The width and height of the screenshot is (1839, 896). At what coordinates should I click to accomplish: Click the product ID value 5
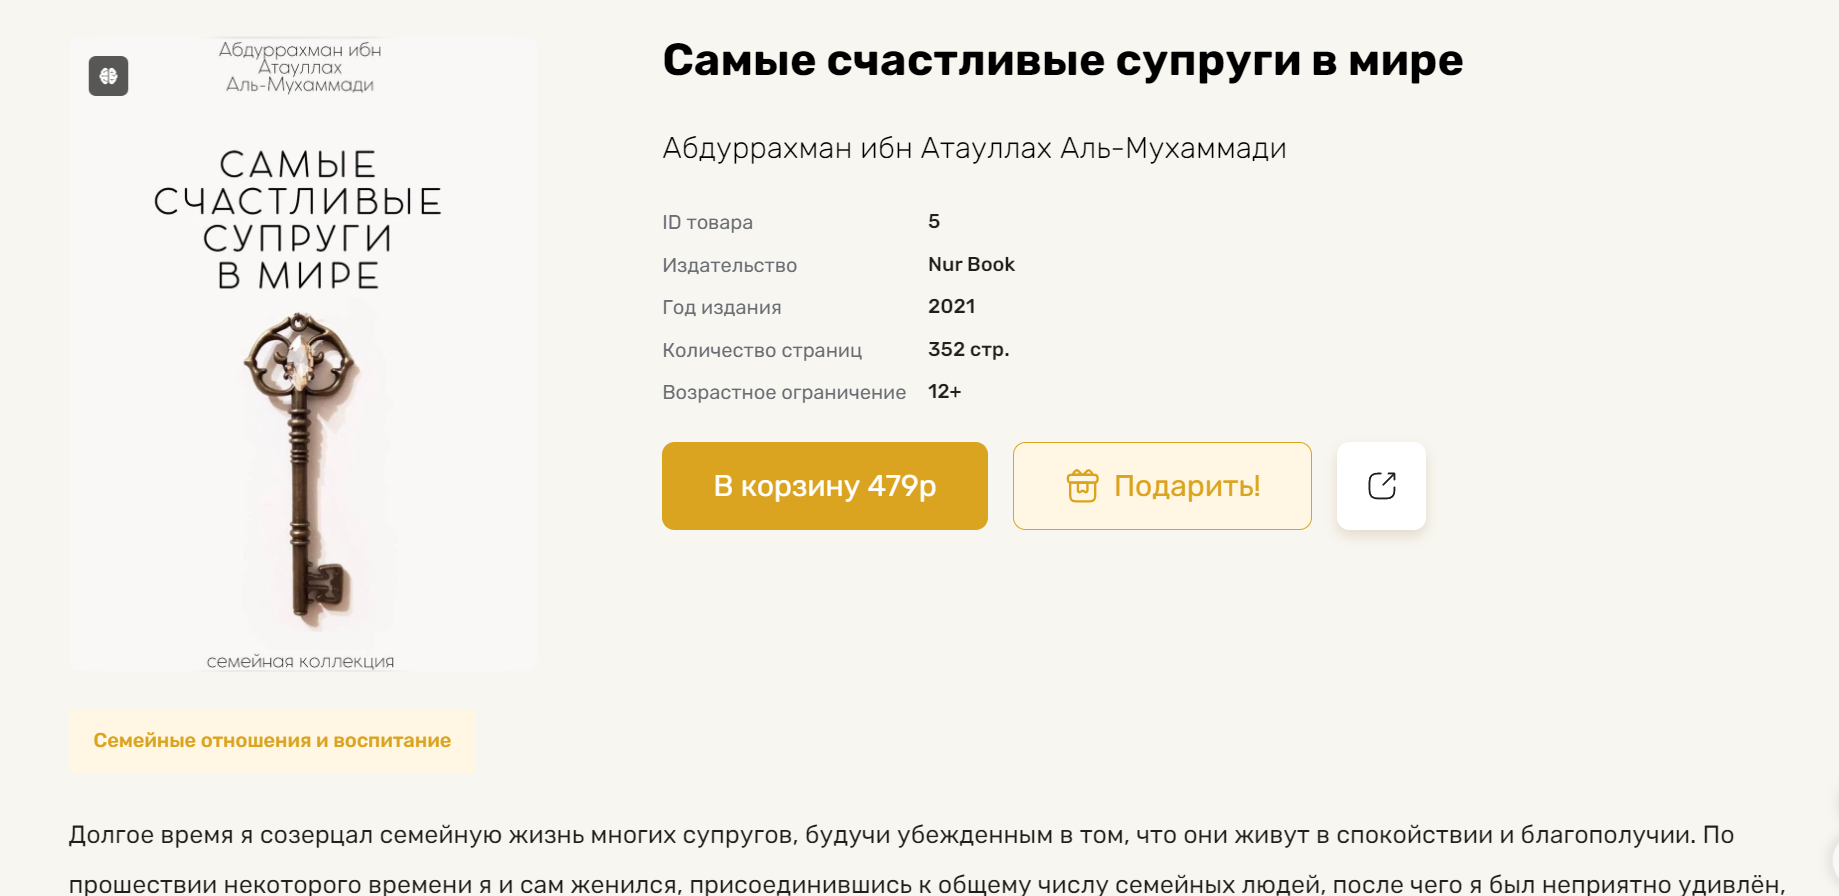coord(932,221)
